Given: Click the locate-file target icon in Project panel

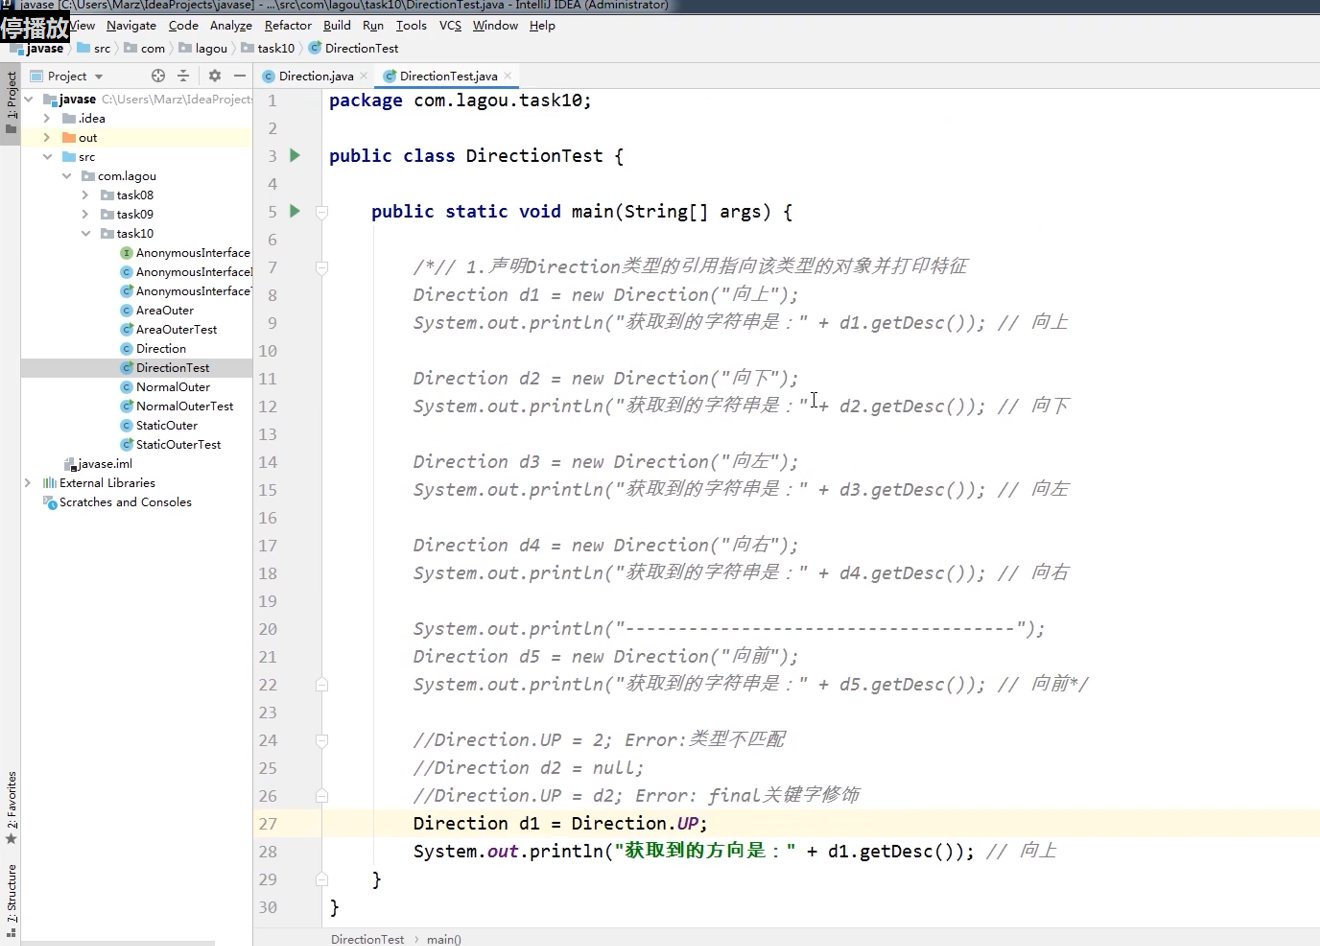Looking at the screenshot, I should point(158,76).
